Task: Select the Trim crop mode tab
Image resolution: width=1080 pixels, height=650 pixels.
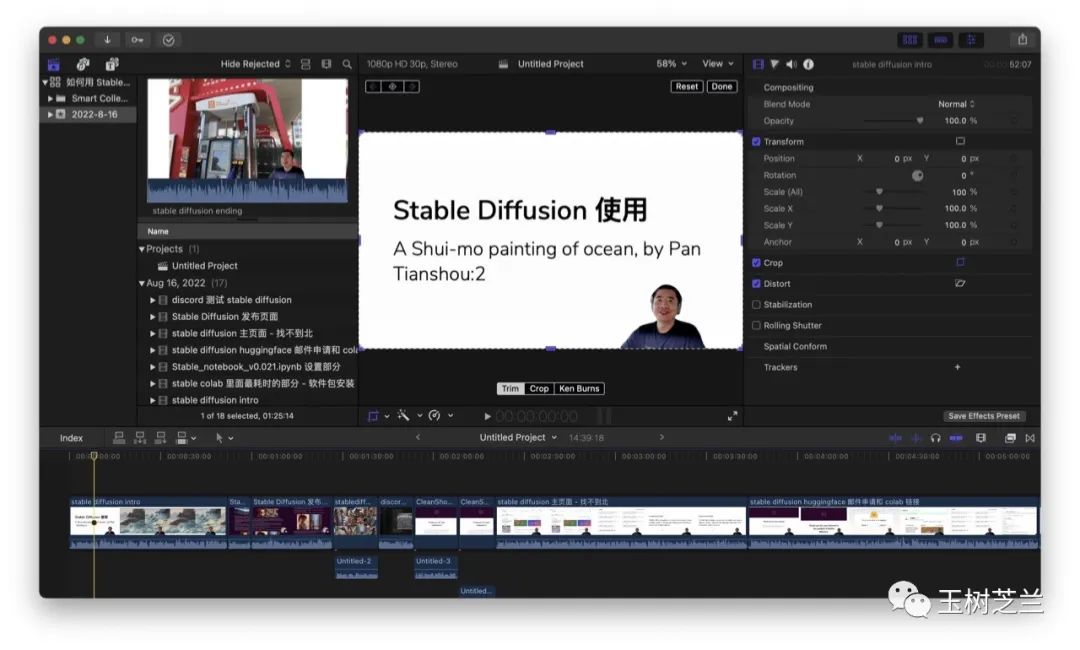Action: pos(510,388)
